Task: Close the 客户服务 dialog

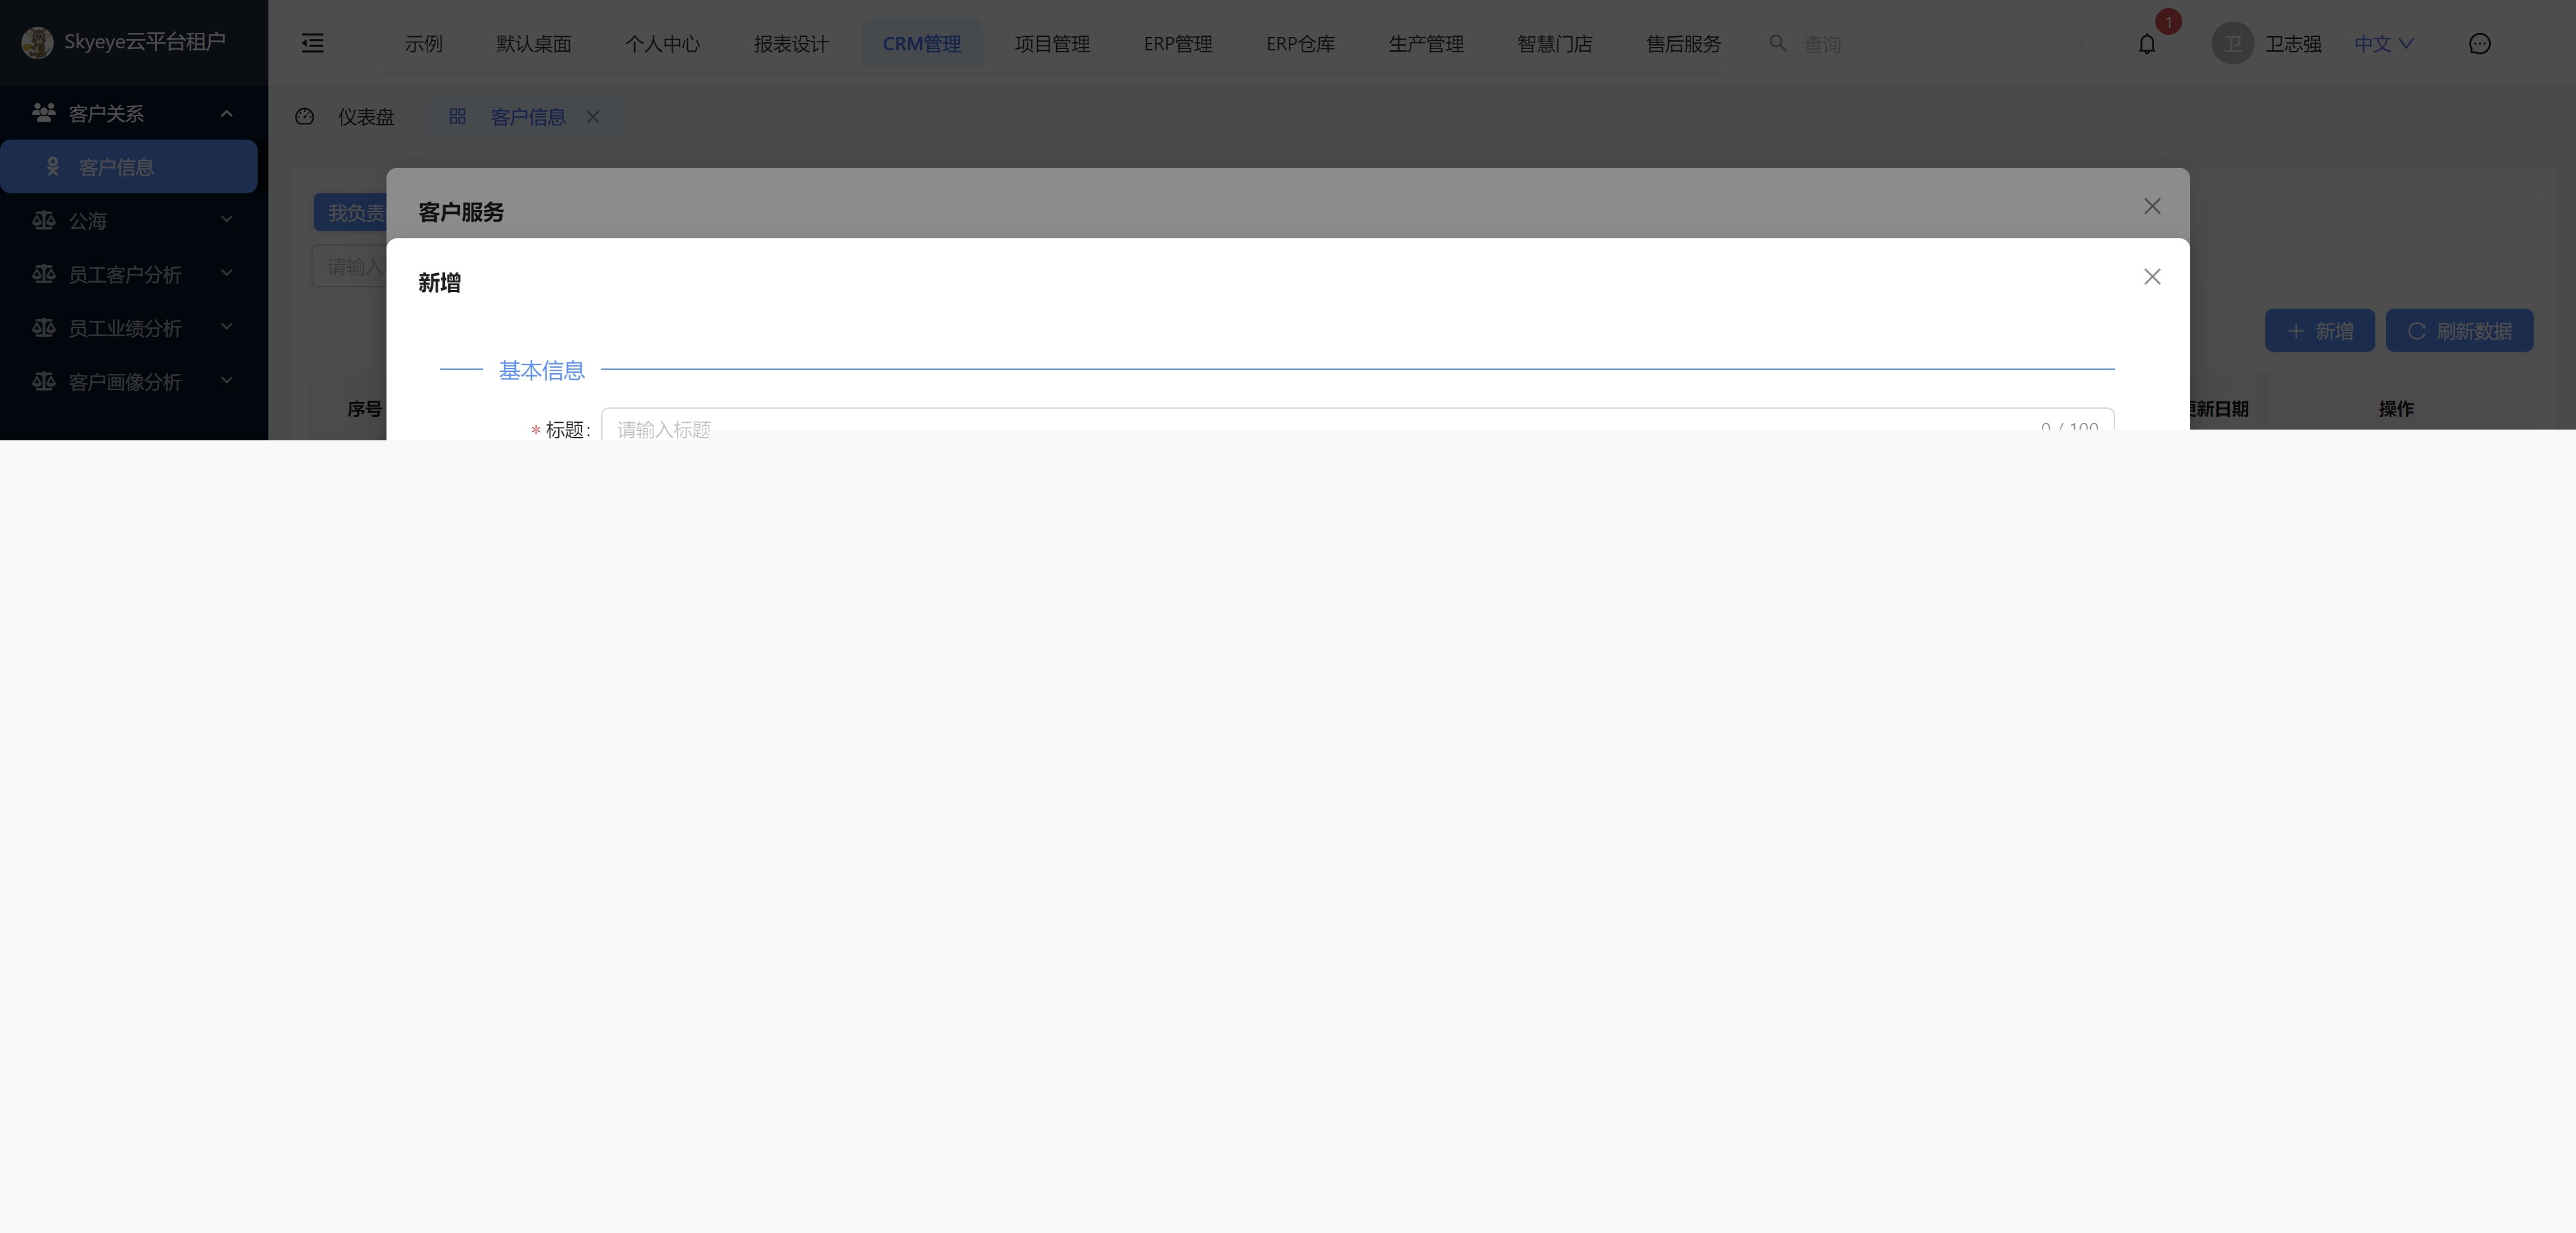Action: (x=2152, y=206)
